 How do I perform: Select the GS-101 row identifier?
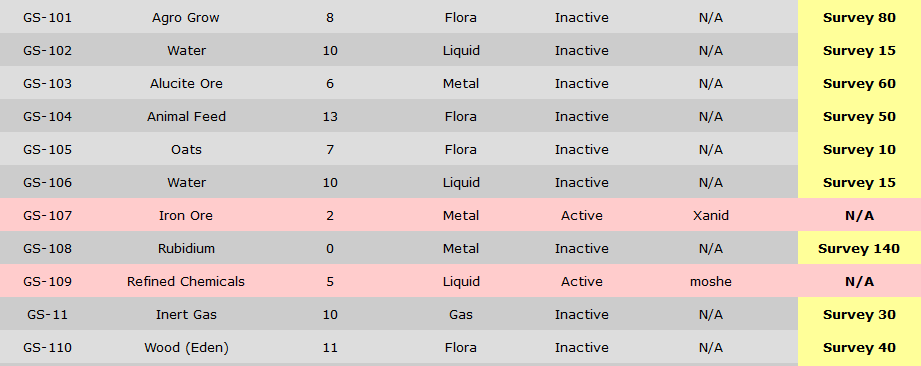(x=48, y=18)
